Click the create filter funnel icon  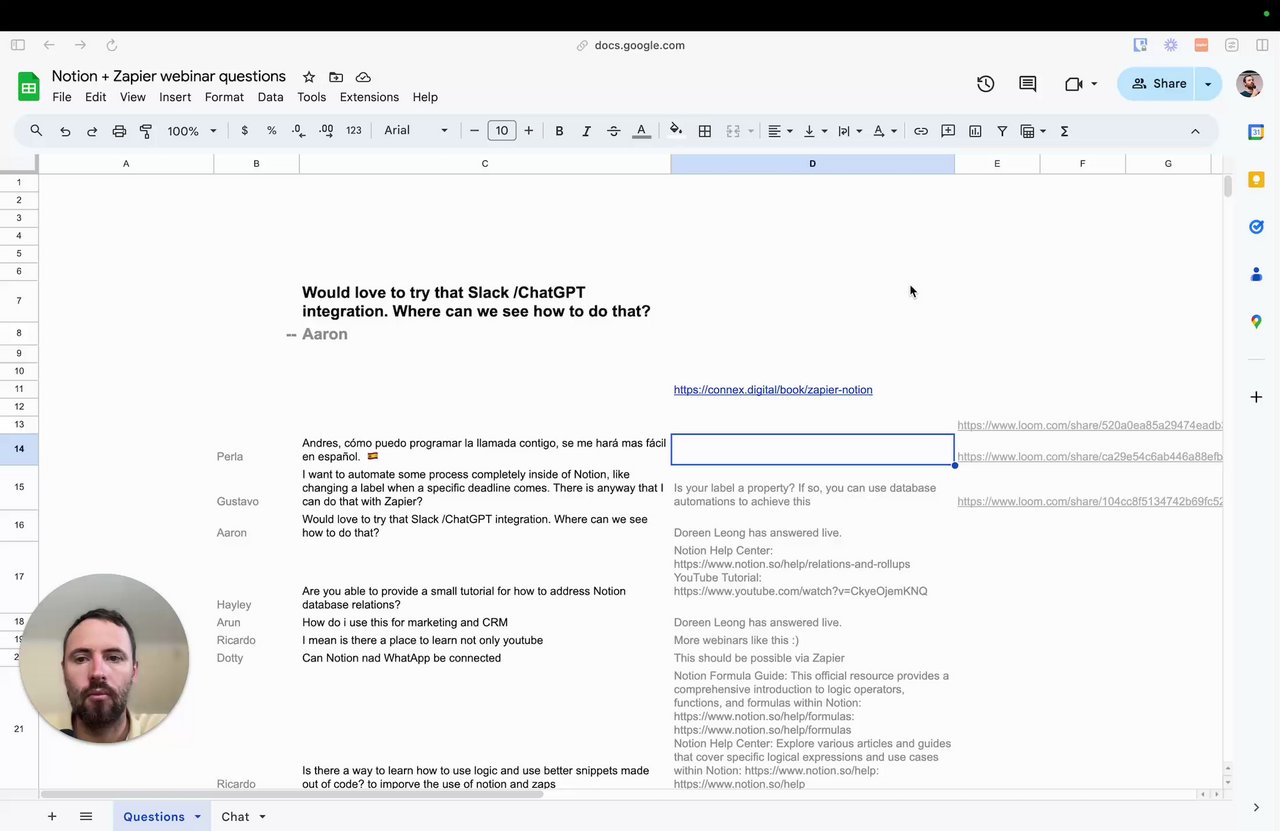pos(1002,131)
